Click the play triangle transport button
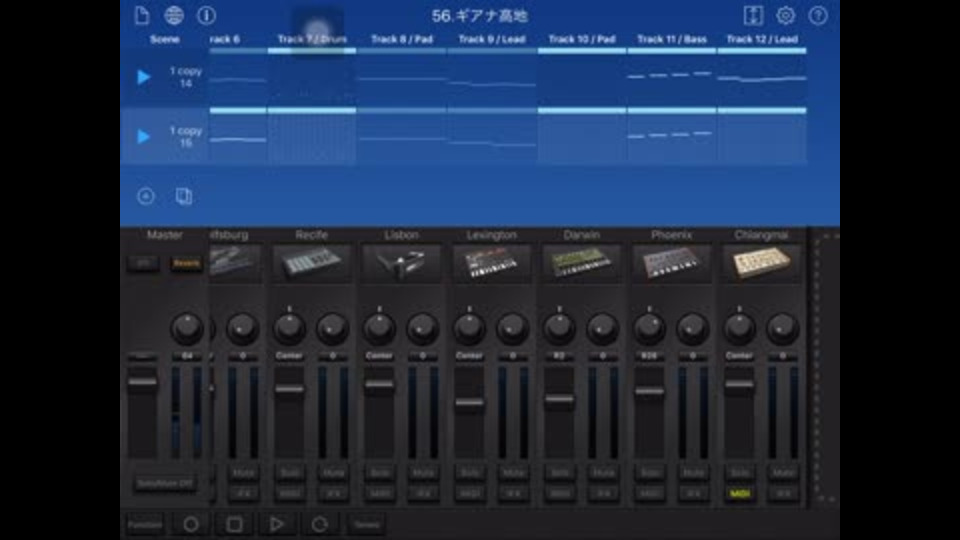The image size is (960, 540). click(x=276, y=524)
